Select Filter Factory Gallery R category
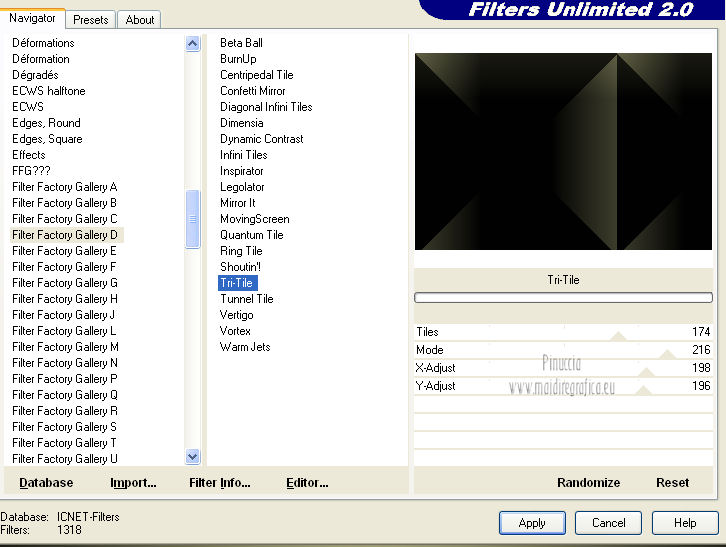The image size is (726, 547). [65, 411]
